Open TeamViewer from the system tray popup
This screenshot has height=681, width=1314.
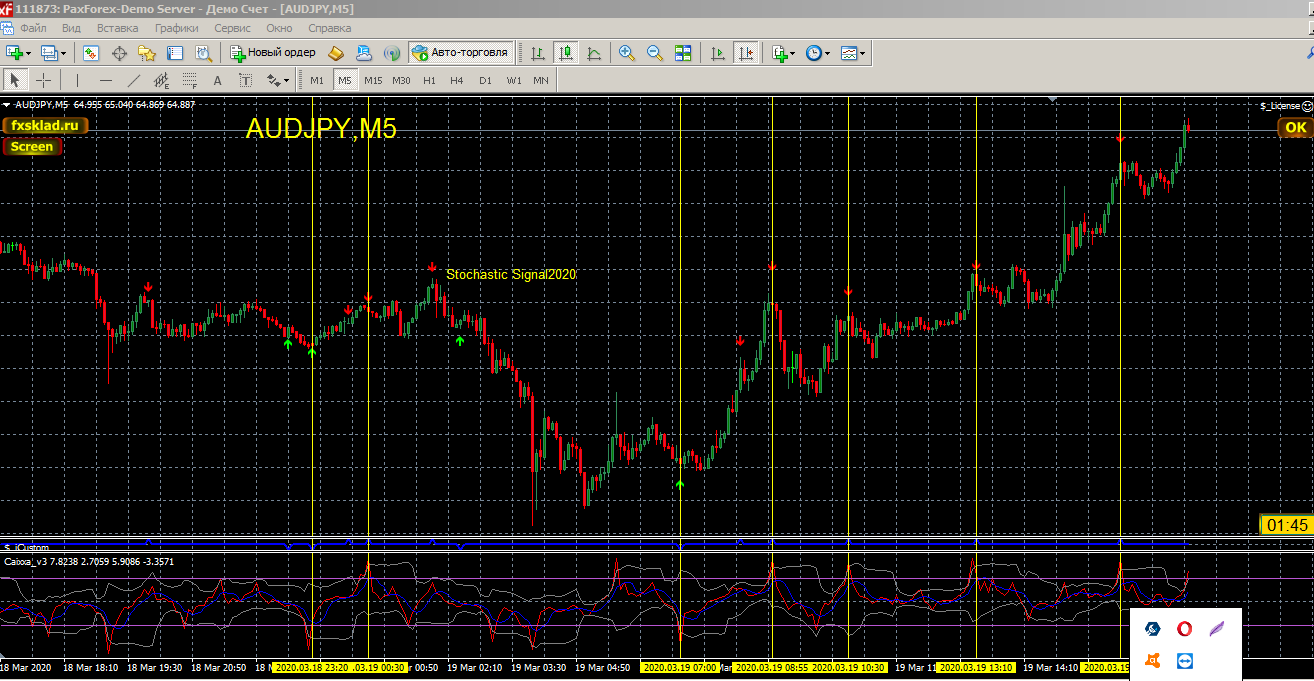(x=1185, y=661)
